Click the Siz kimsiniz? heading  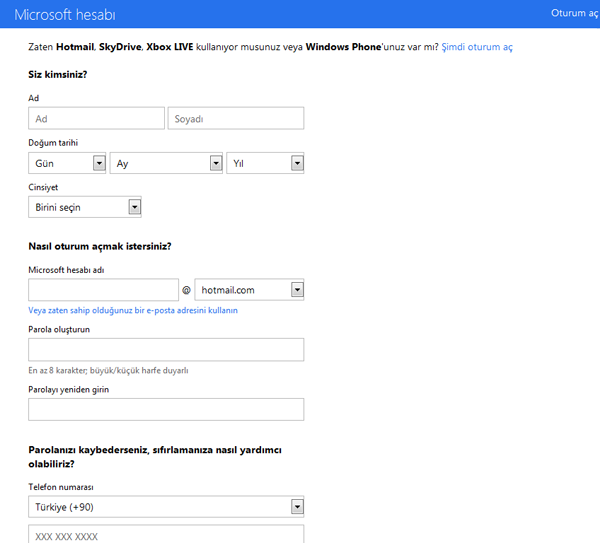click(58, 74)
